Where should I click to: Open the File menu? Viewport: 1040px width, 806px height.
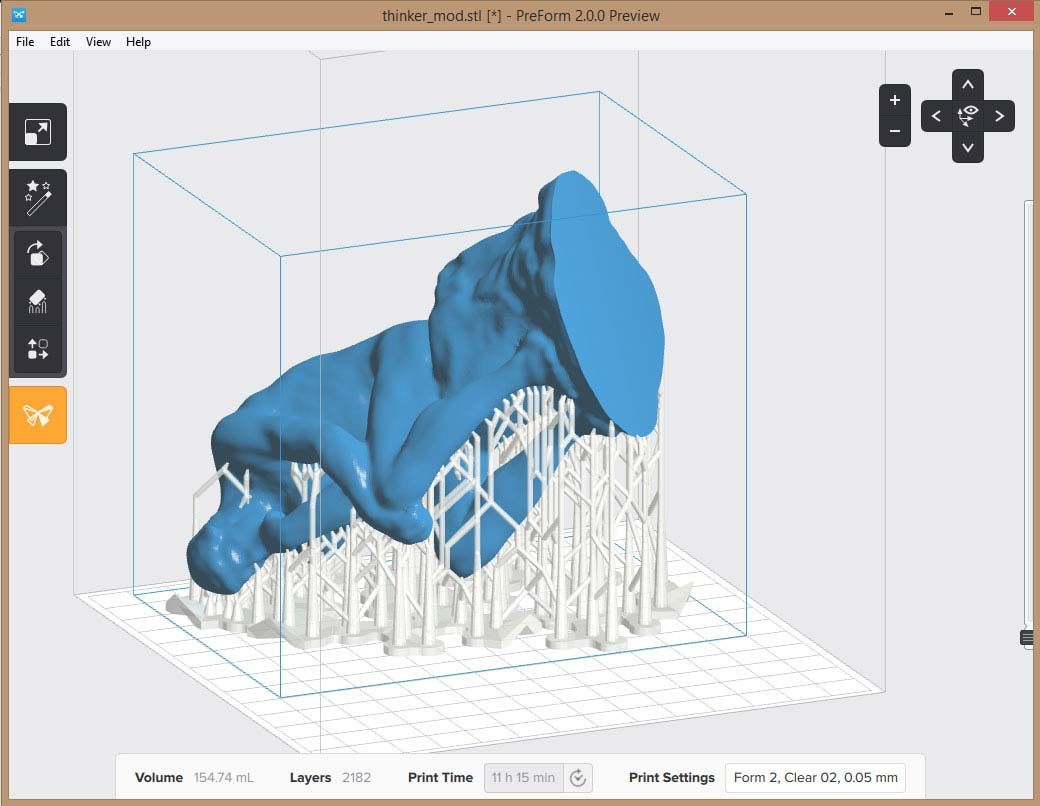tap(24, 42)
